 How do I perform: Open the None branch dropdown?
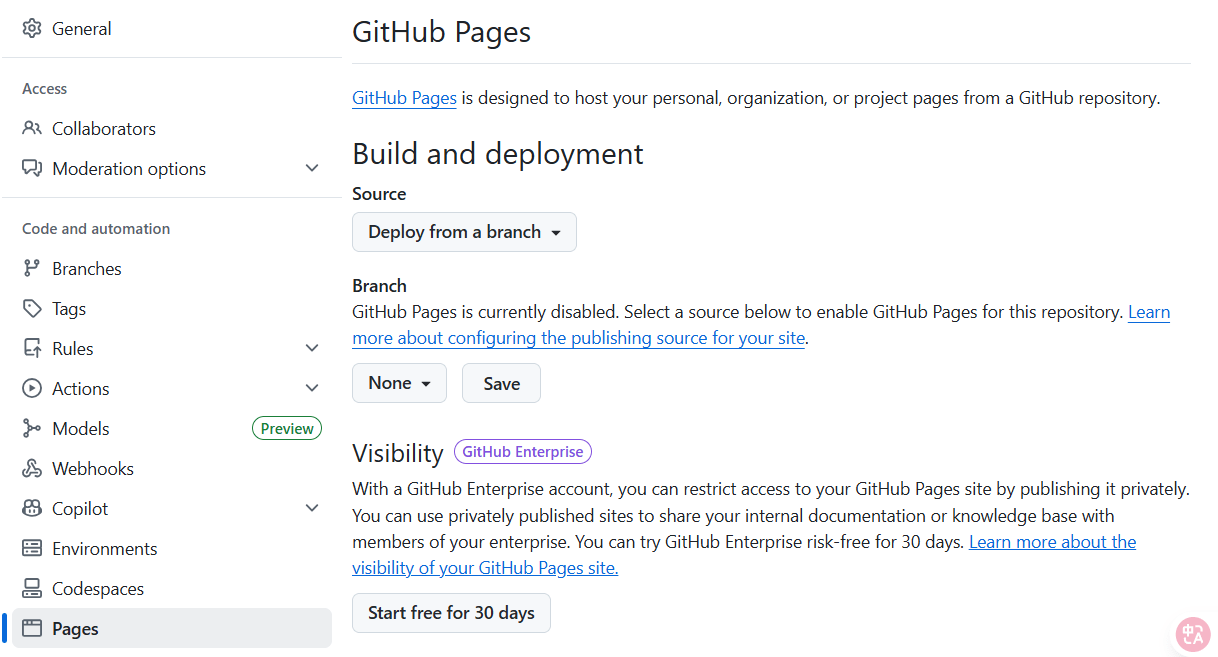(399, 383)
